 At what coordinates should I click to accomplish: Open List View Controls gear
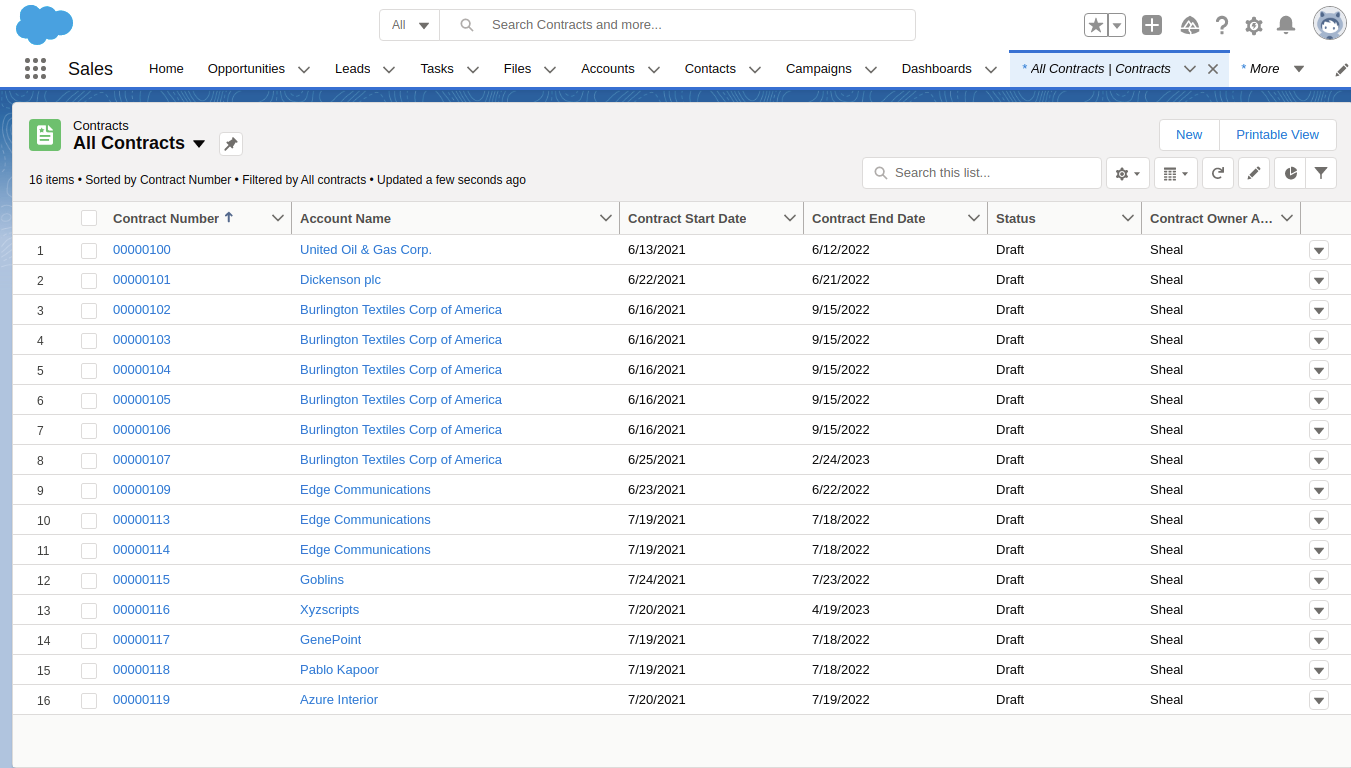pyautogui.click(x=1128, y=173)
